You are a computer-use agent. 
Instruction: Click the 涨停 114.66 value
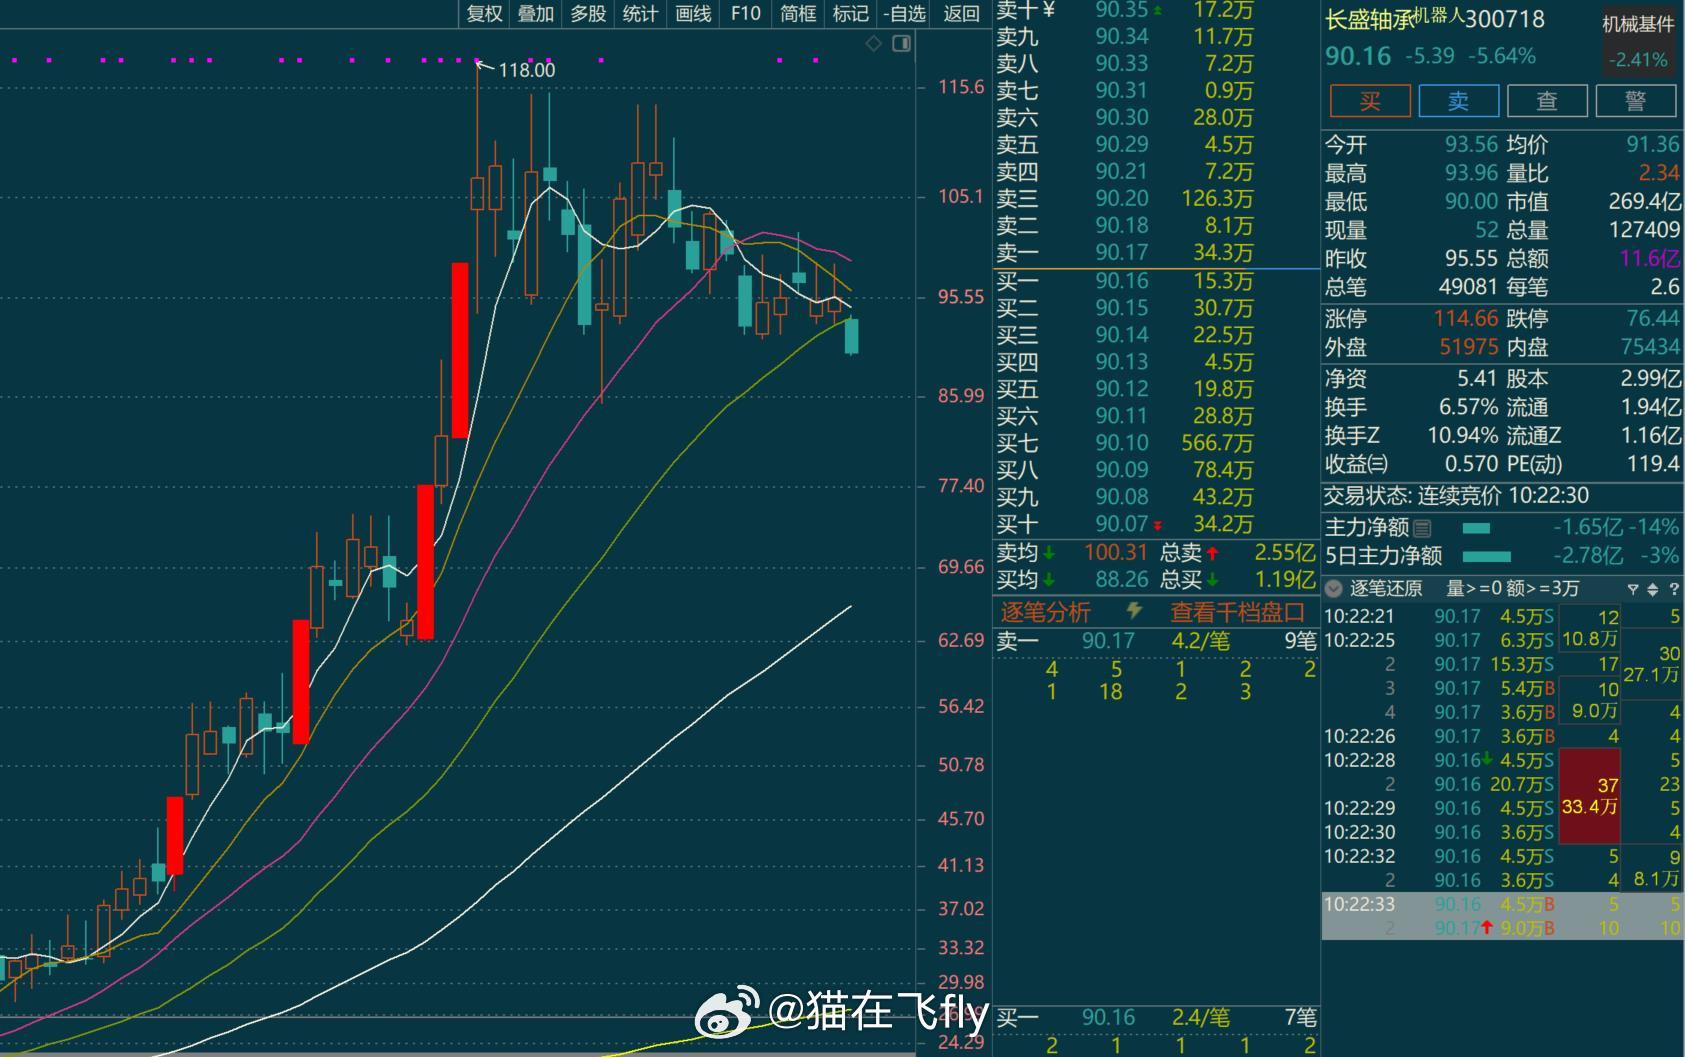tap(1465, 319)
